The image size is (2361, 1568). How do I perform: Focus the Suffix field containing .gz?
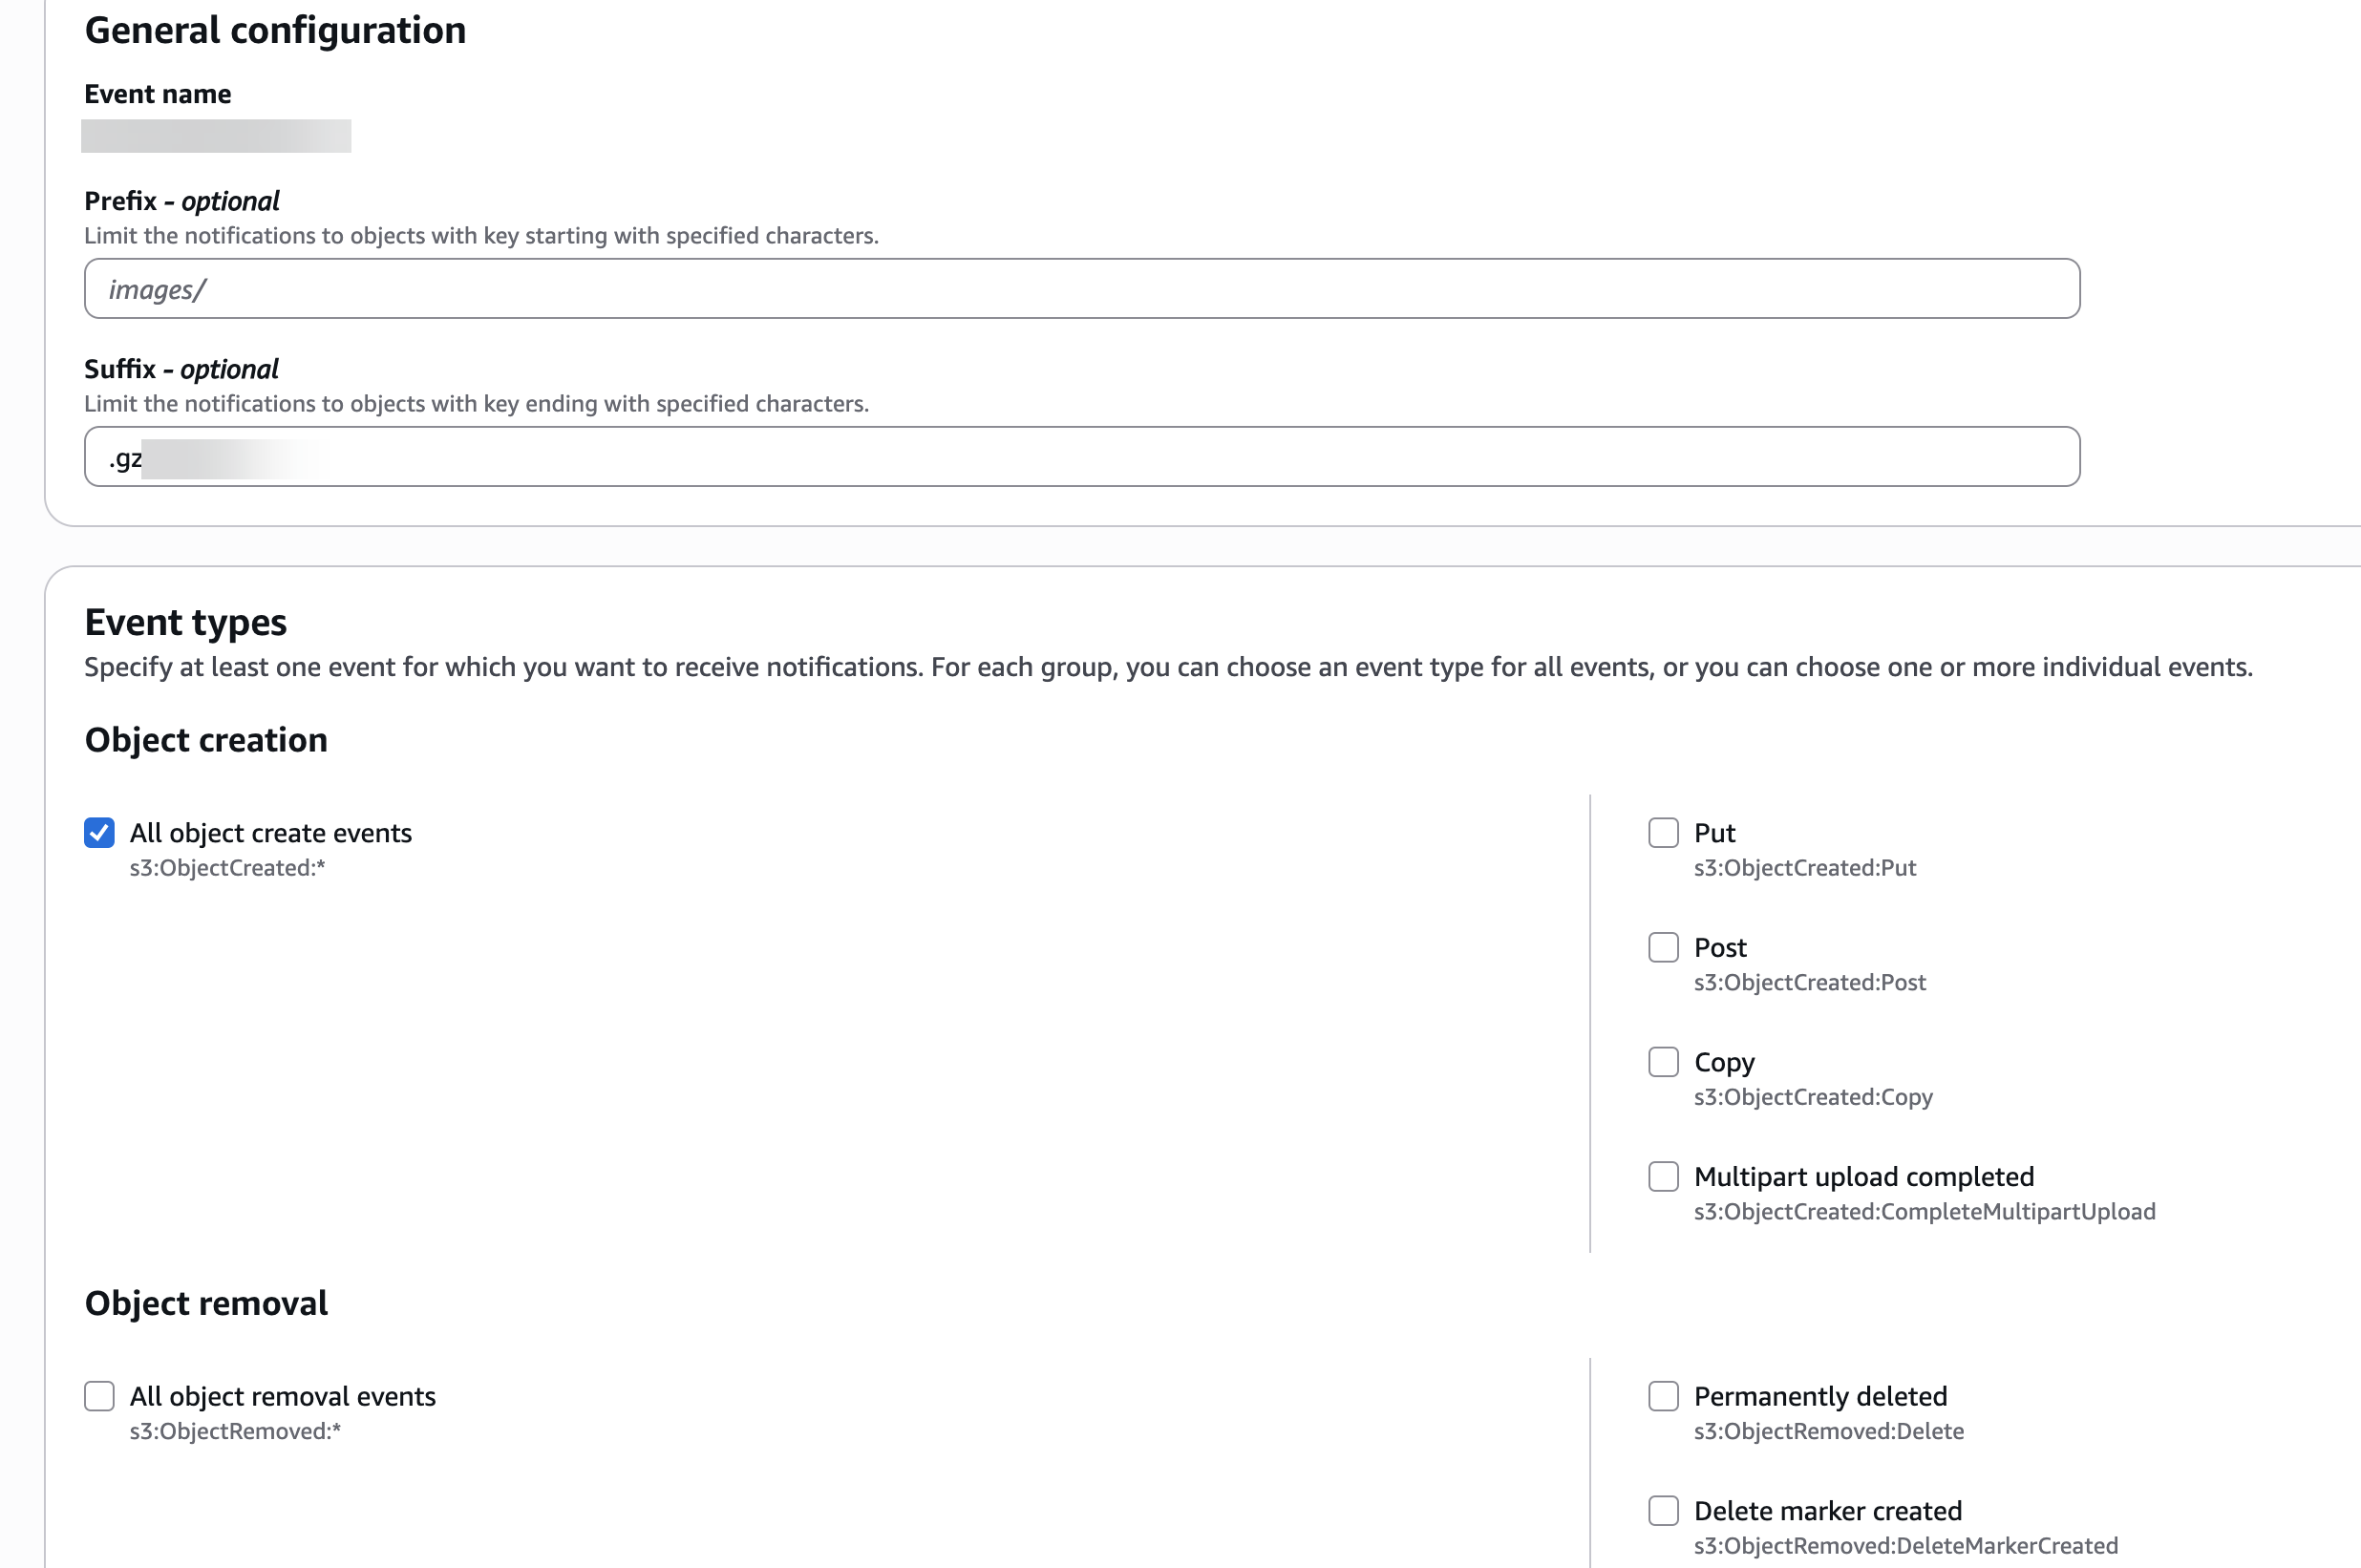point(1081,457)
